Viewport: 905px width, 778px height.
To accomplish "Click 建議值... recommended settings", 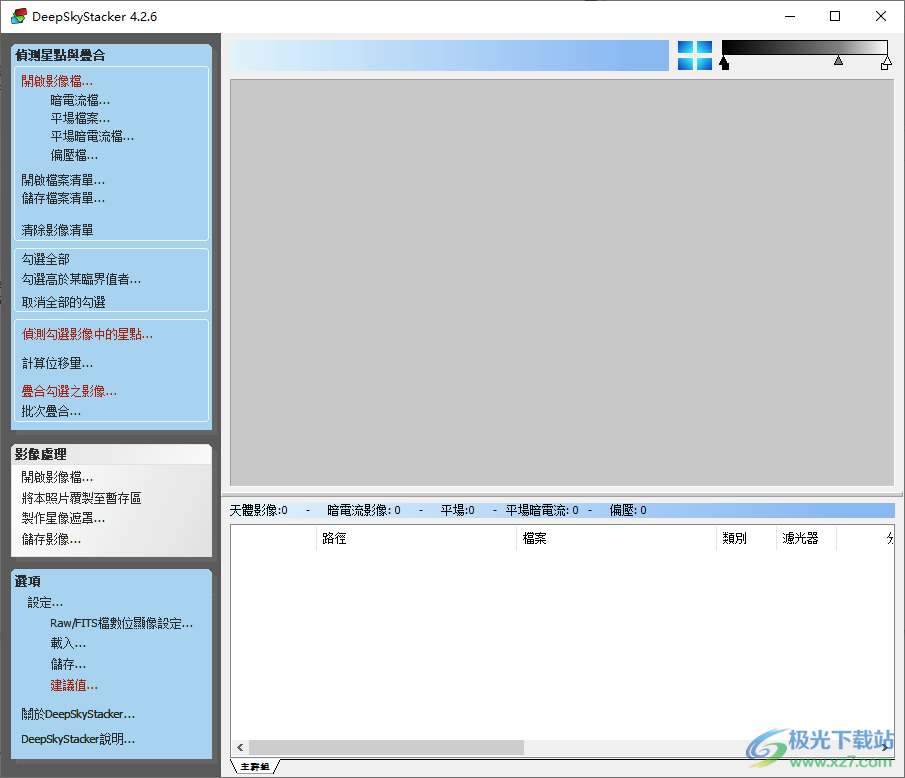I will coord(74,685).
